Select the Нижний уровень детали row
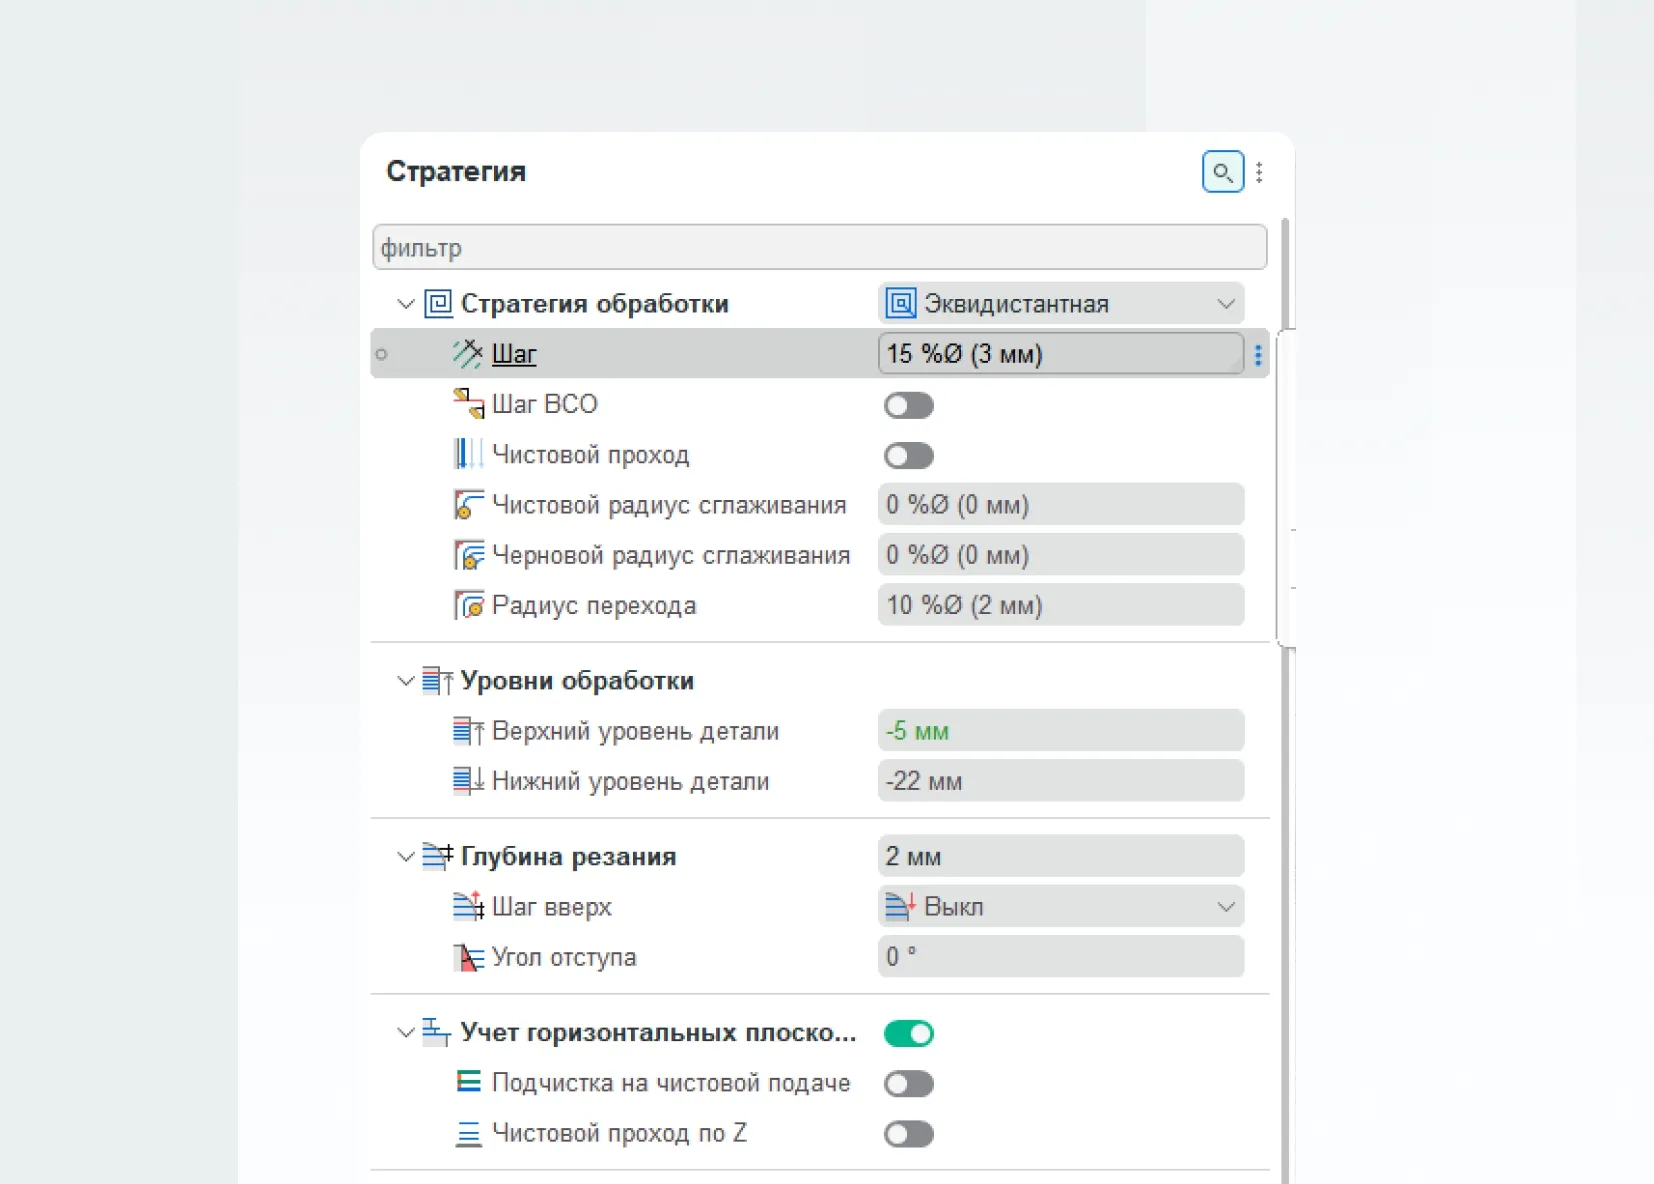The height and width of the screenshot is (1184, 1654). 820,781
